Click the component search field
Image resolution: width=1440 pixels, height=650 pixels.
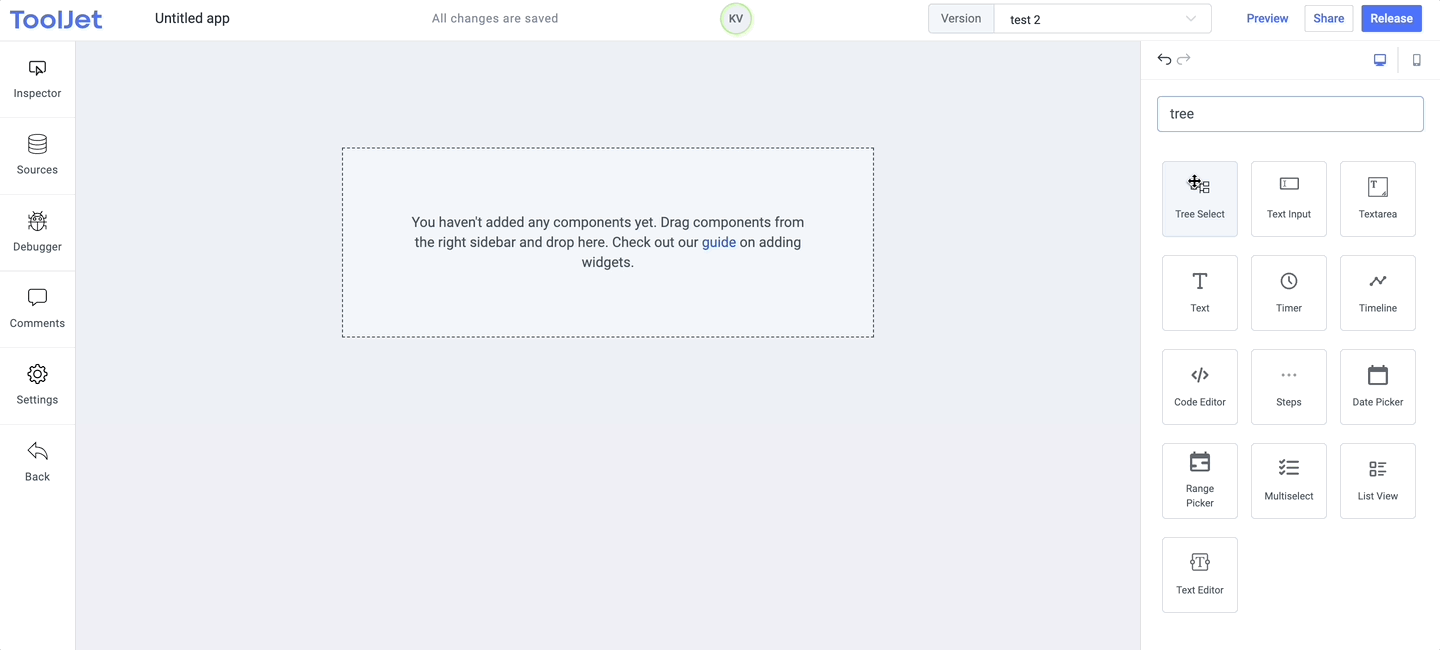coord(1290,114)
